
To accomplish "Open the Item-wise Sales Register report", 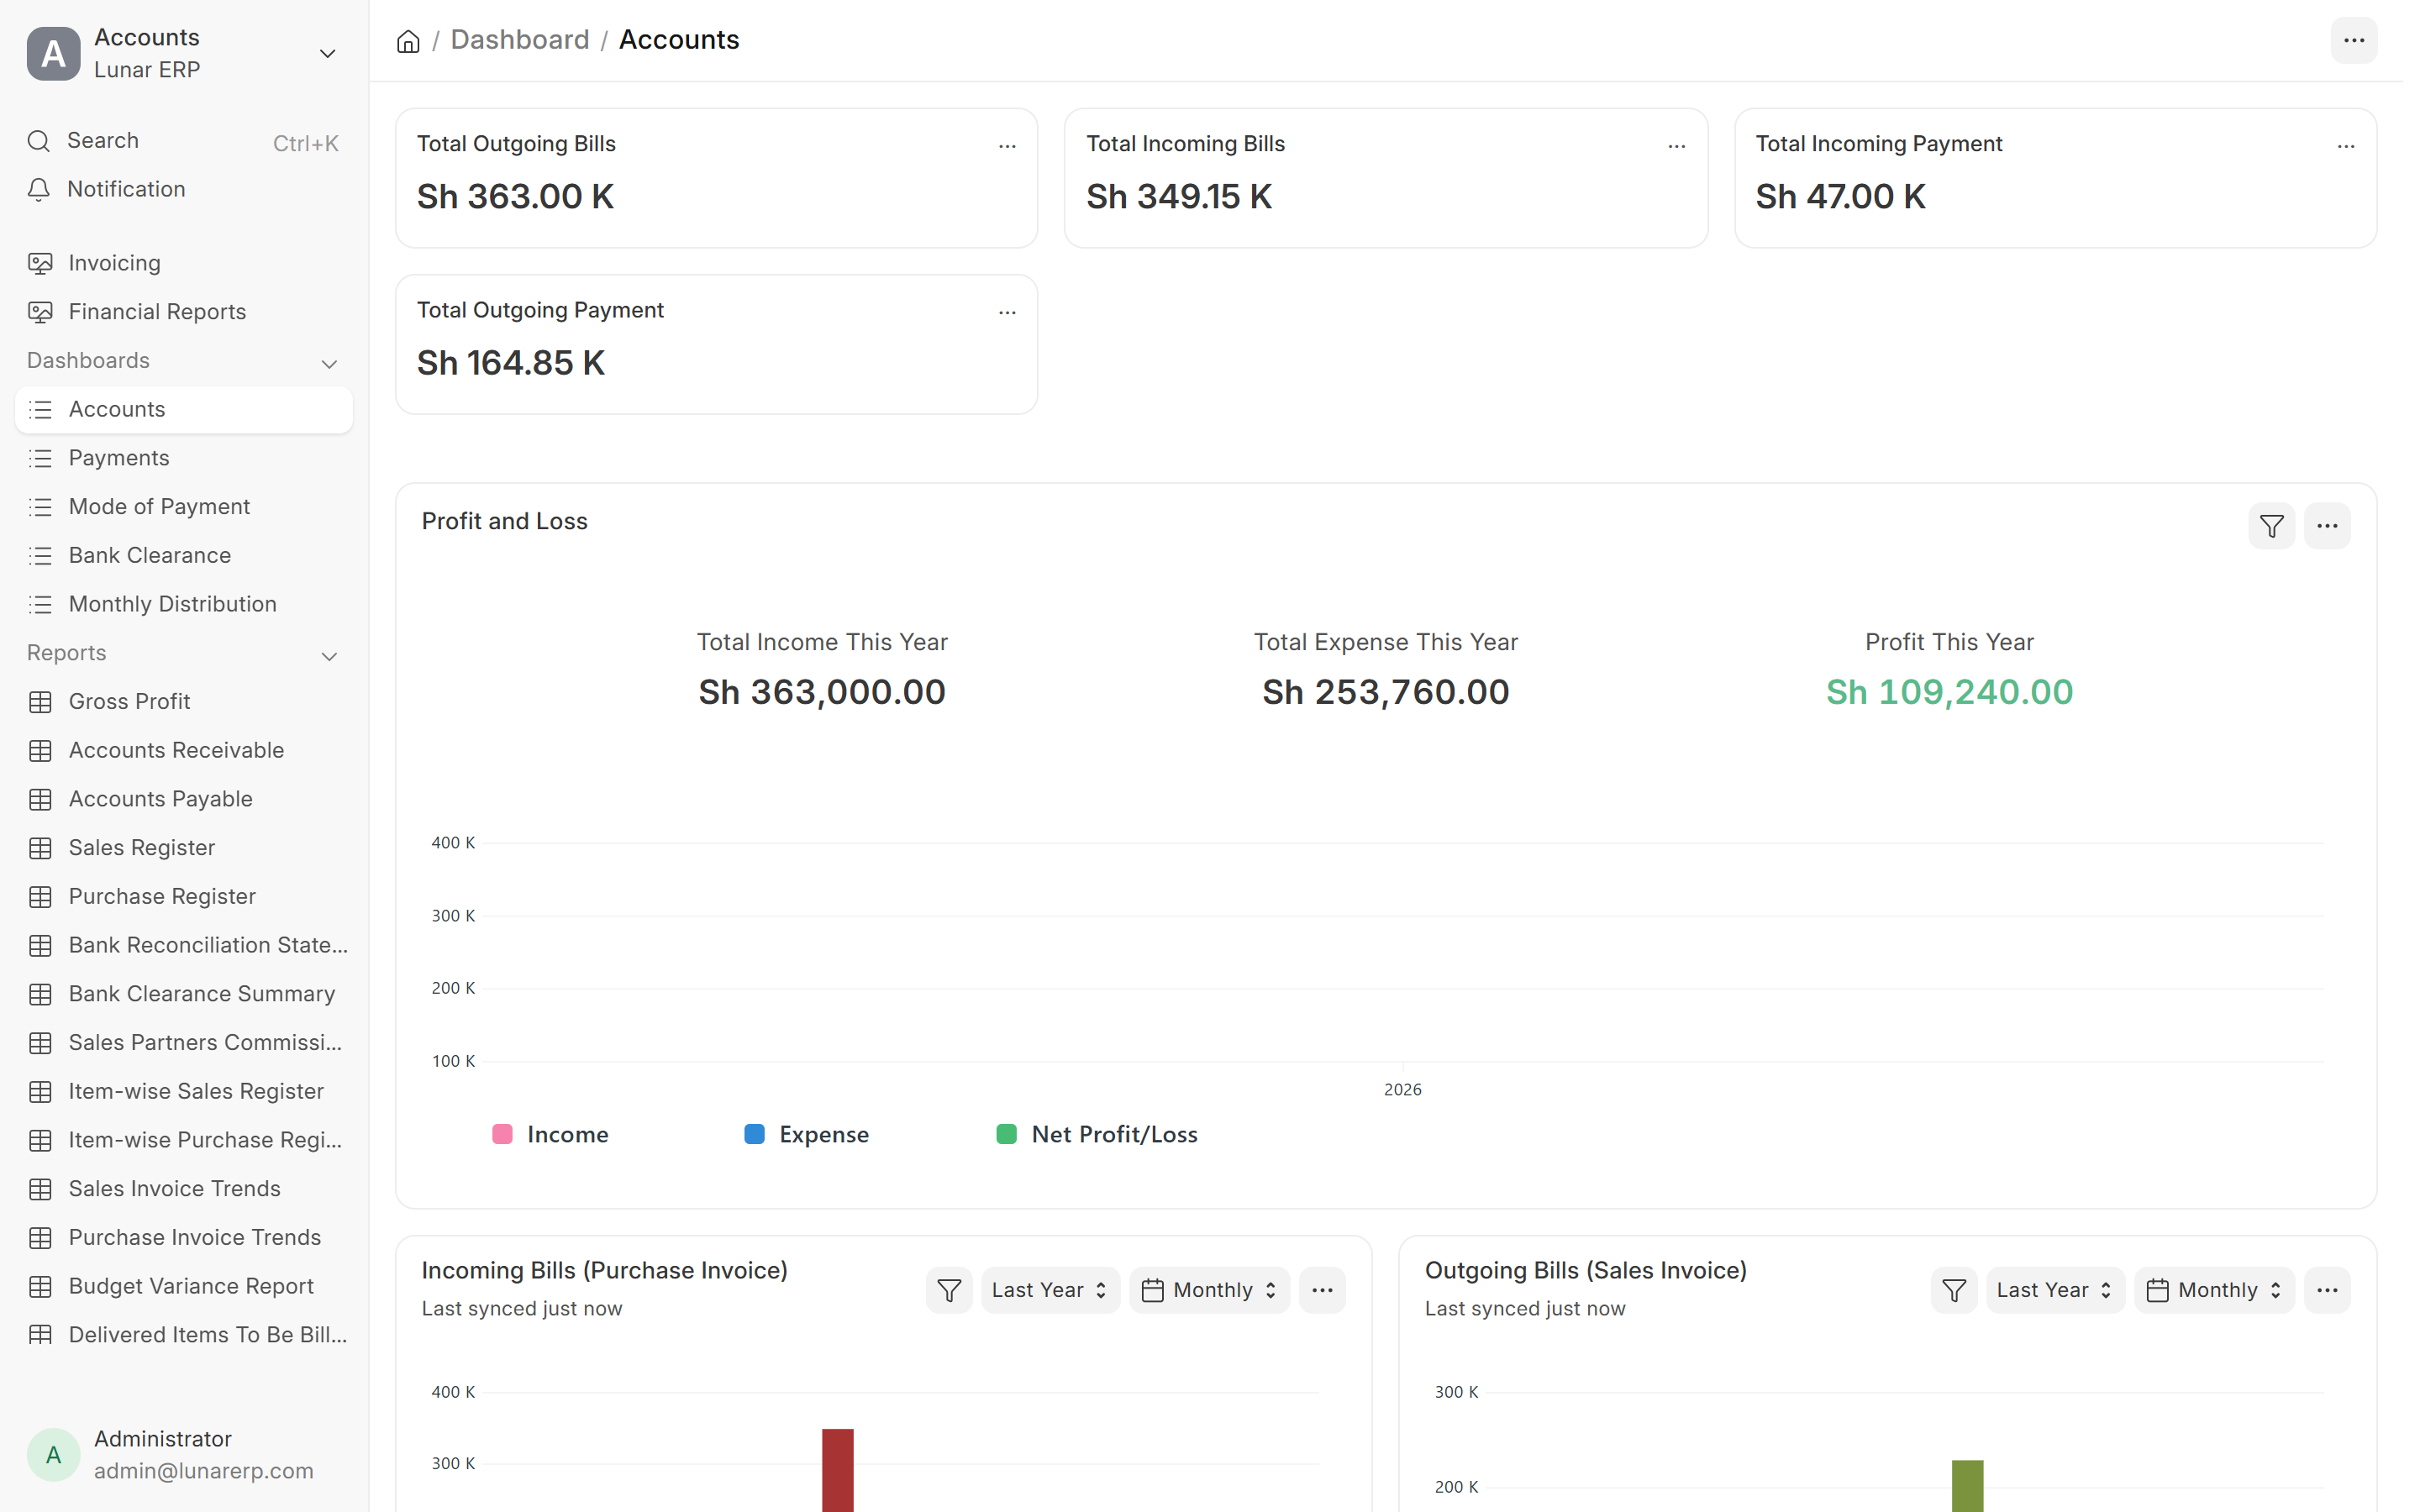I will [x=184, y=1091].
